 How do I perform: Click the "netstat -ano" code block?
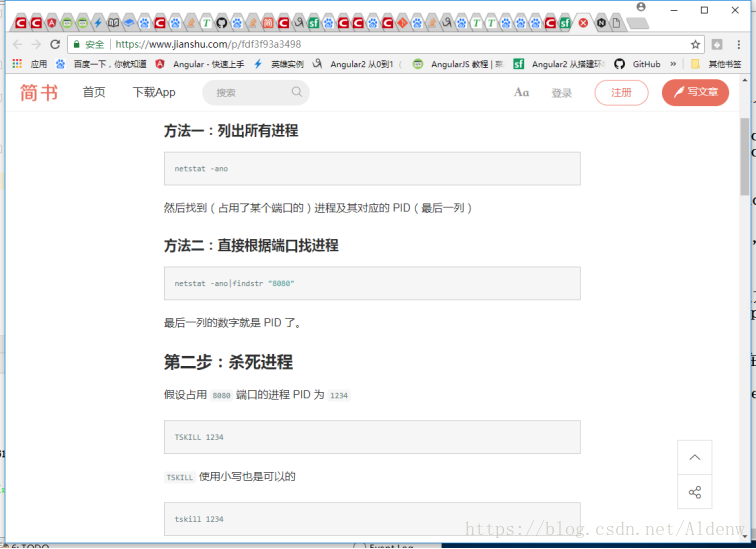click(372, 169)
